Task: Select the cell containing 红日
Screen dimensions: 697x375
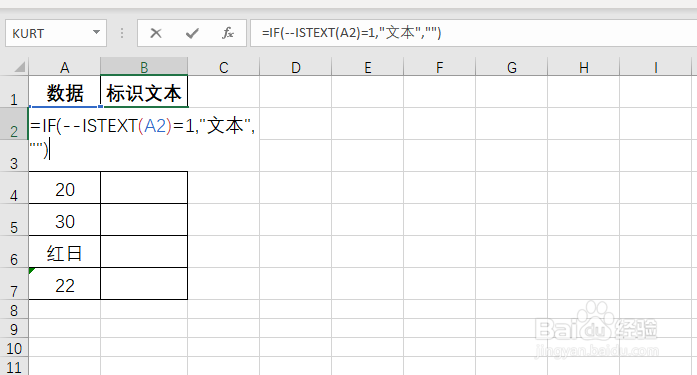Action: pos(65,251)
